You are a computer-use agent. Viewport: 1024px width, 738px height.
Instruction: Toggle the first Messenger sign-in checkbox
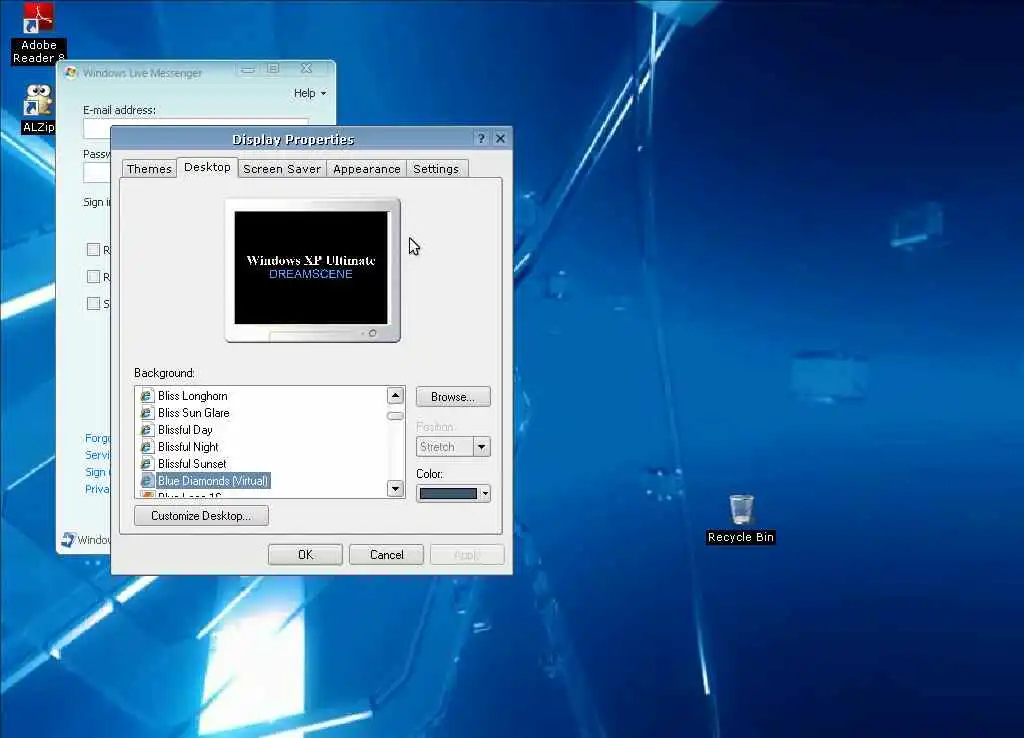(93, 249)
